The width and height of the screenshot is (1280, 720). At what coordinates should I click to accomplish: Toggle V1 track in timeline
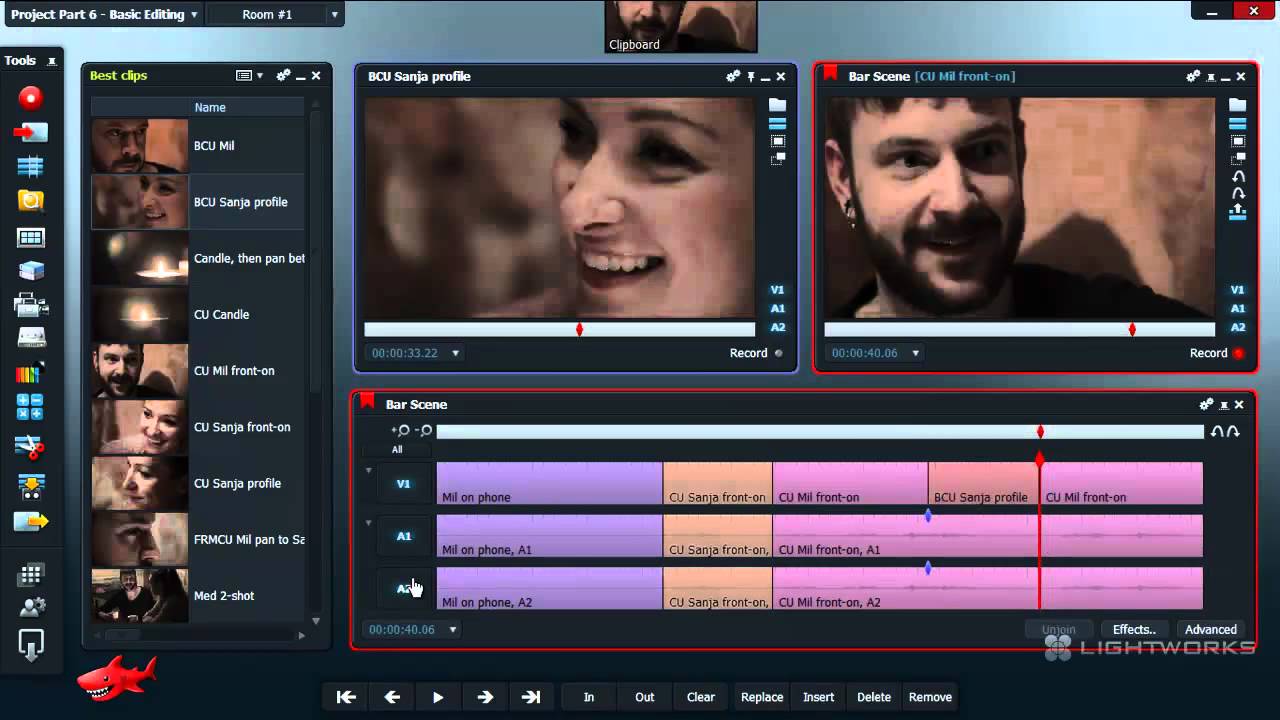[x=404, y=484]
